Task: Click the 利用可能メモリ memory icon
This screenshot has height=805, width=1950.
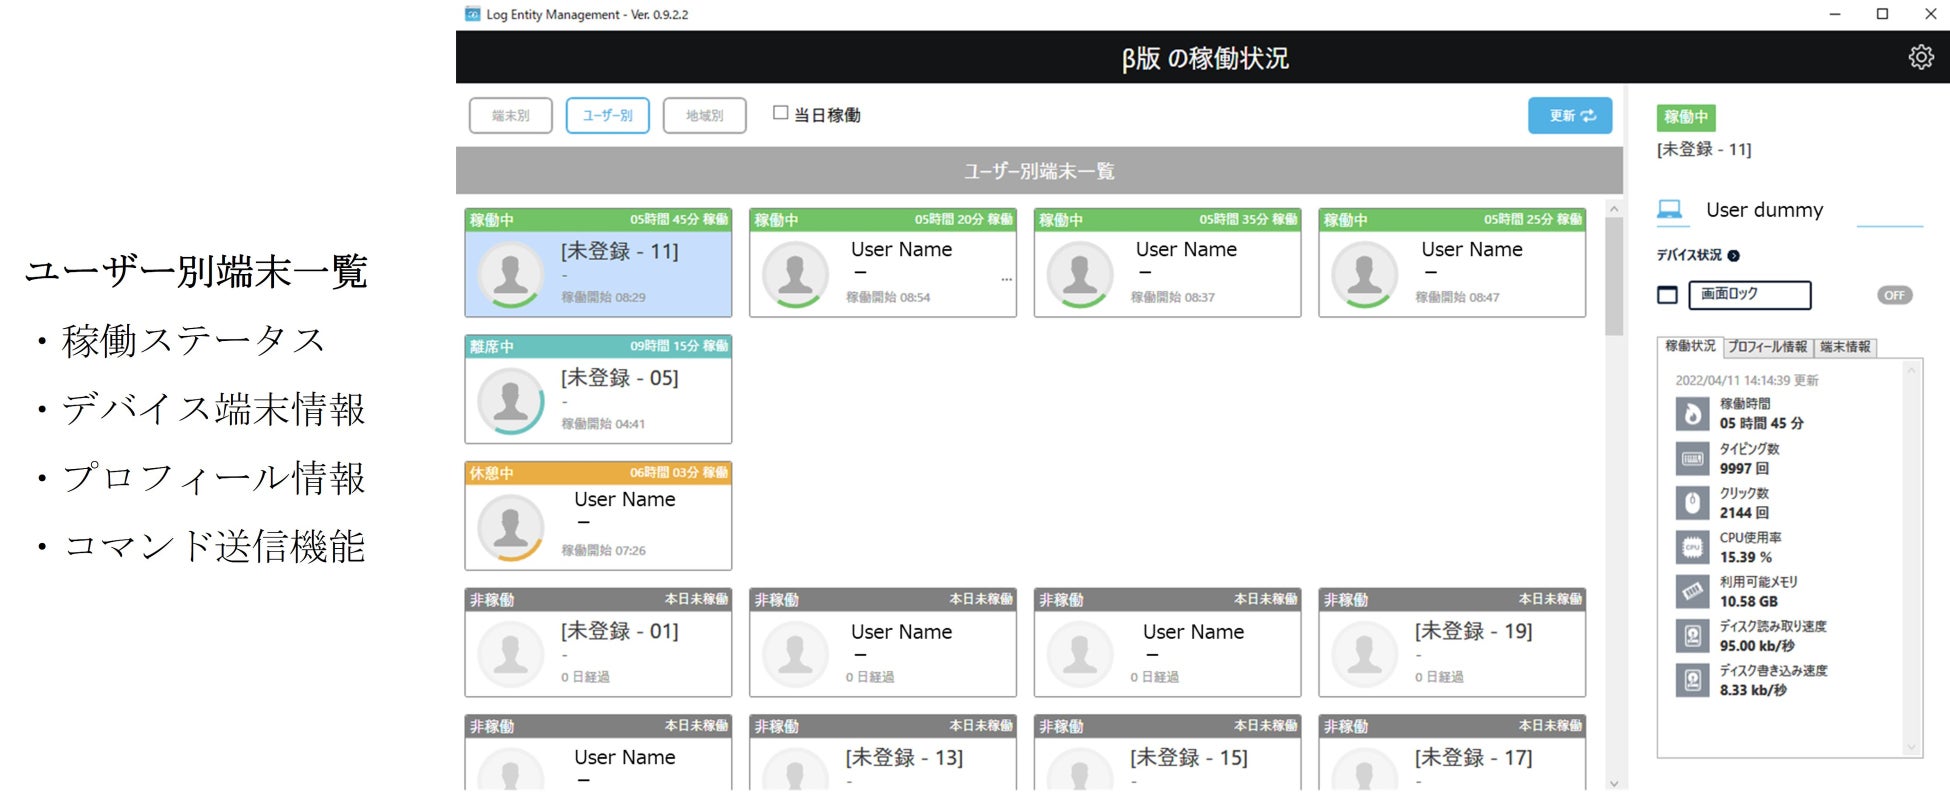Action: pos(1692,591)
